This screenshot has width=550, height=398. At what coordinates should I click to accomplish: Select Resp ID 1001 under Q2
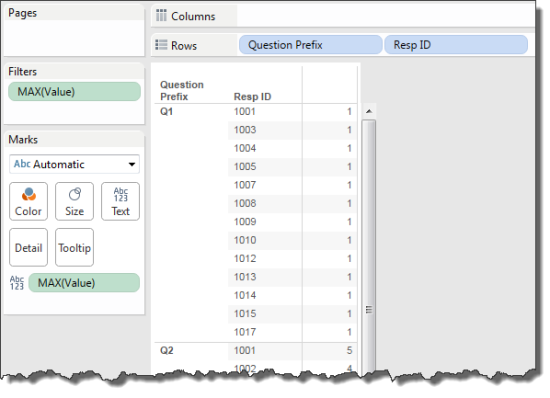click(x=245, y=350)
